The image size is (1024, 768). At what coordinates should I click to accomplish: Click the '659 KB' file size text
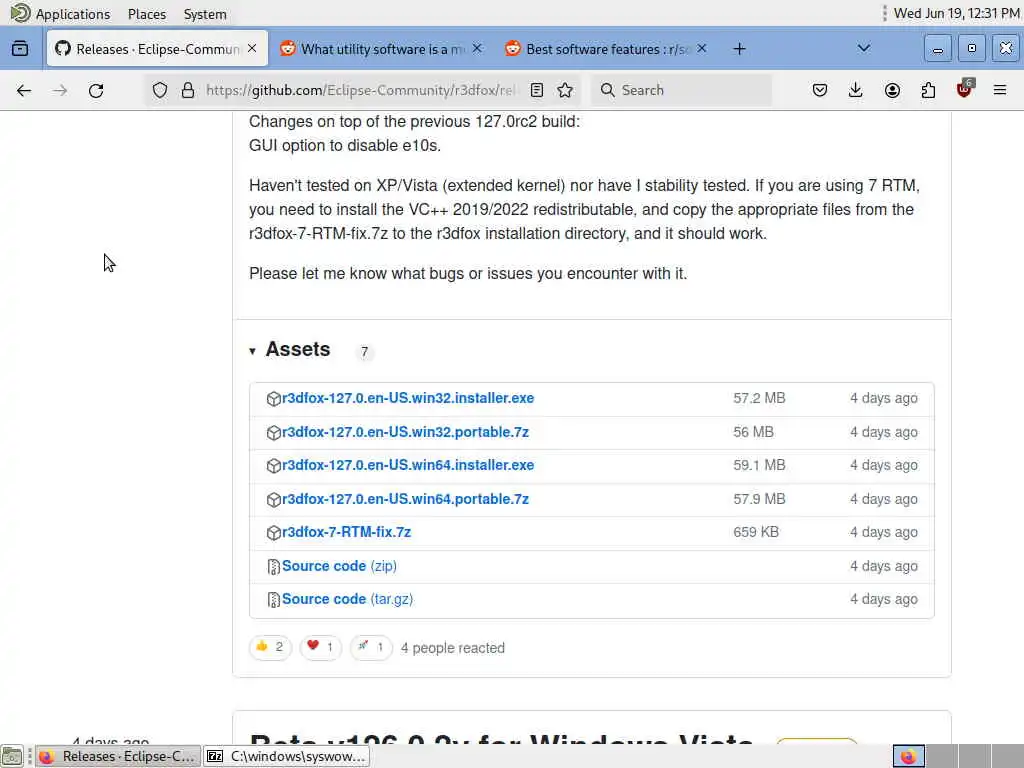pos(756,533)
